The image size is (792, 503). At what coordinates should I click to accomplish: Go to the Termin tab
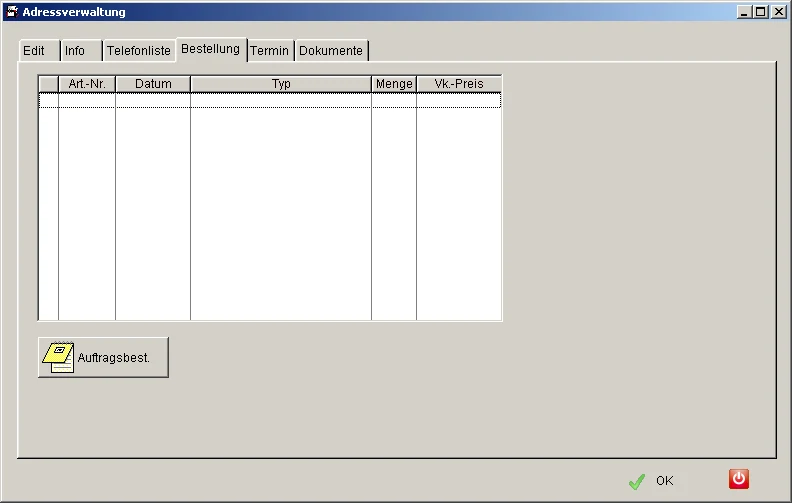pos(269,51)
